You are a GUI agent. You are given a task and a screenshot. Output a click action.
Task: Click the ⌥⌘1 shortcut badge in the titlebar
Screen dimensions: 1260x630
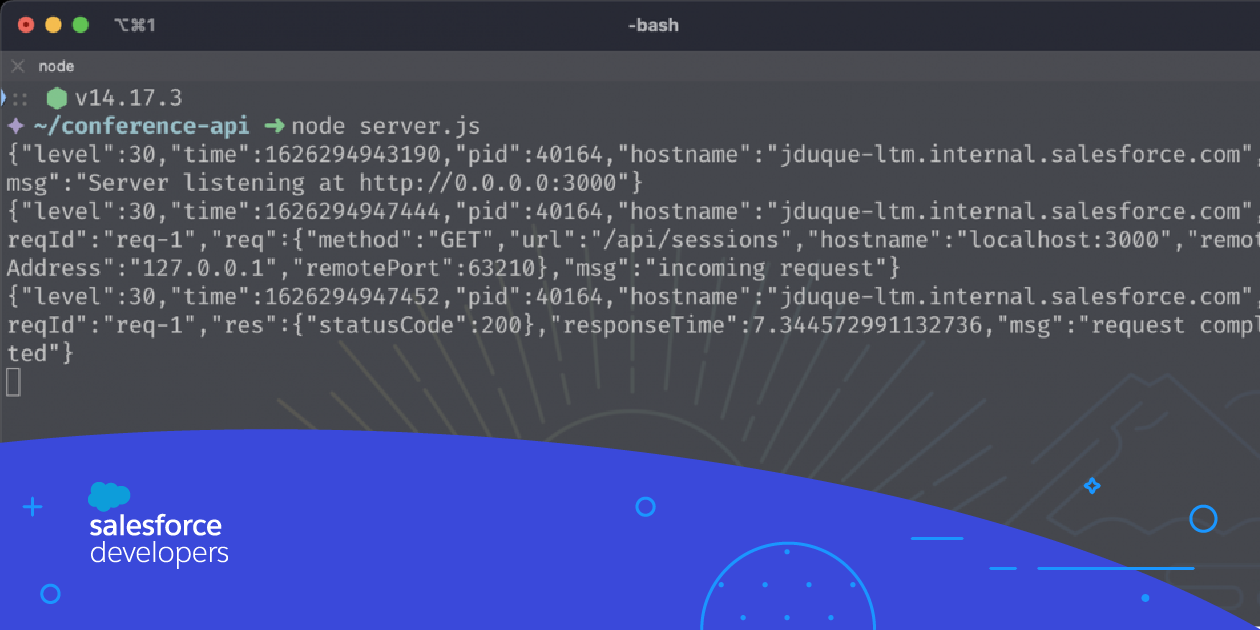132,25
